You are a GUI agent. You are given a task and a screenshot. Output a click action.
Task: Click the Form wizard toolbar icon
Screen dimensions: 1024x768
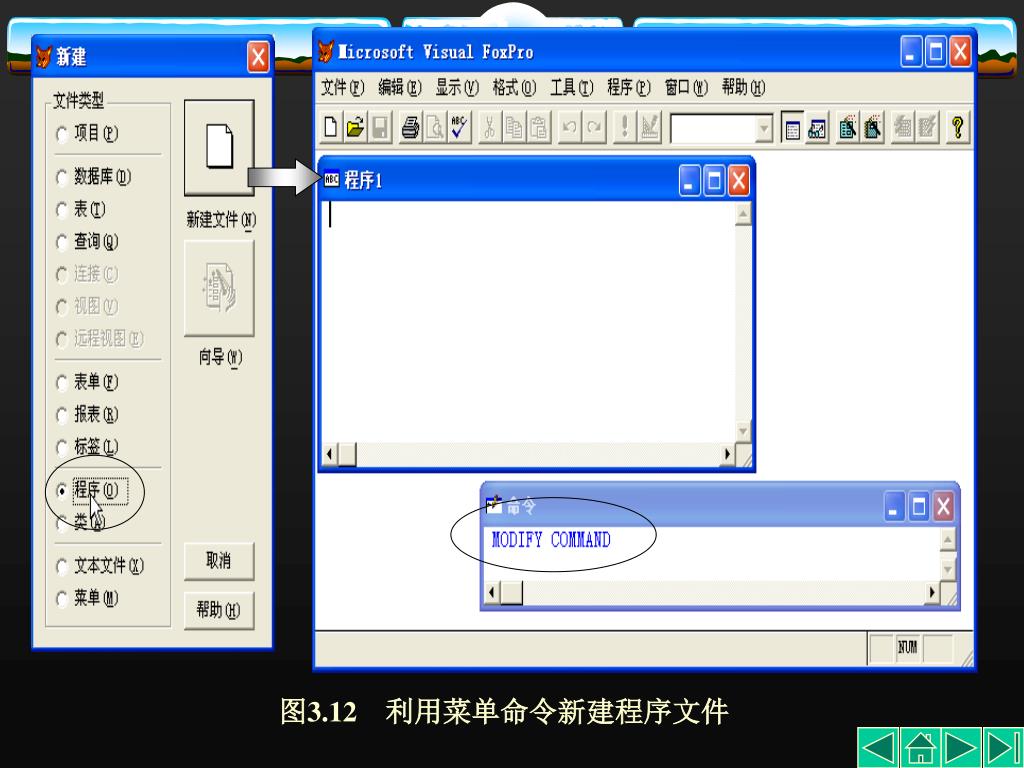pyautogui.click(x=848, y=127)
